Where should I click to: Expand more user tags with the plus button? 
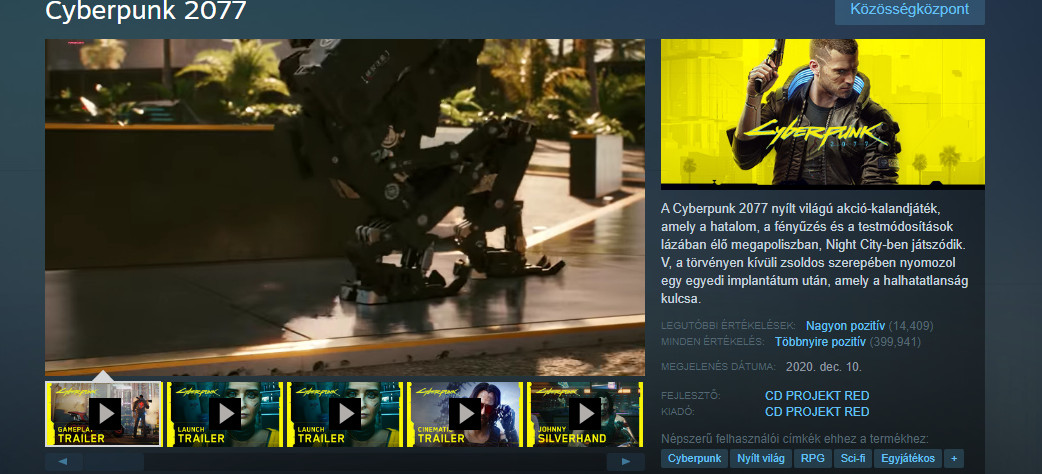(954, 459)
